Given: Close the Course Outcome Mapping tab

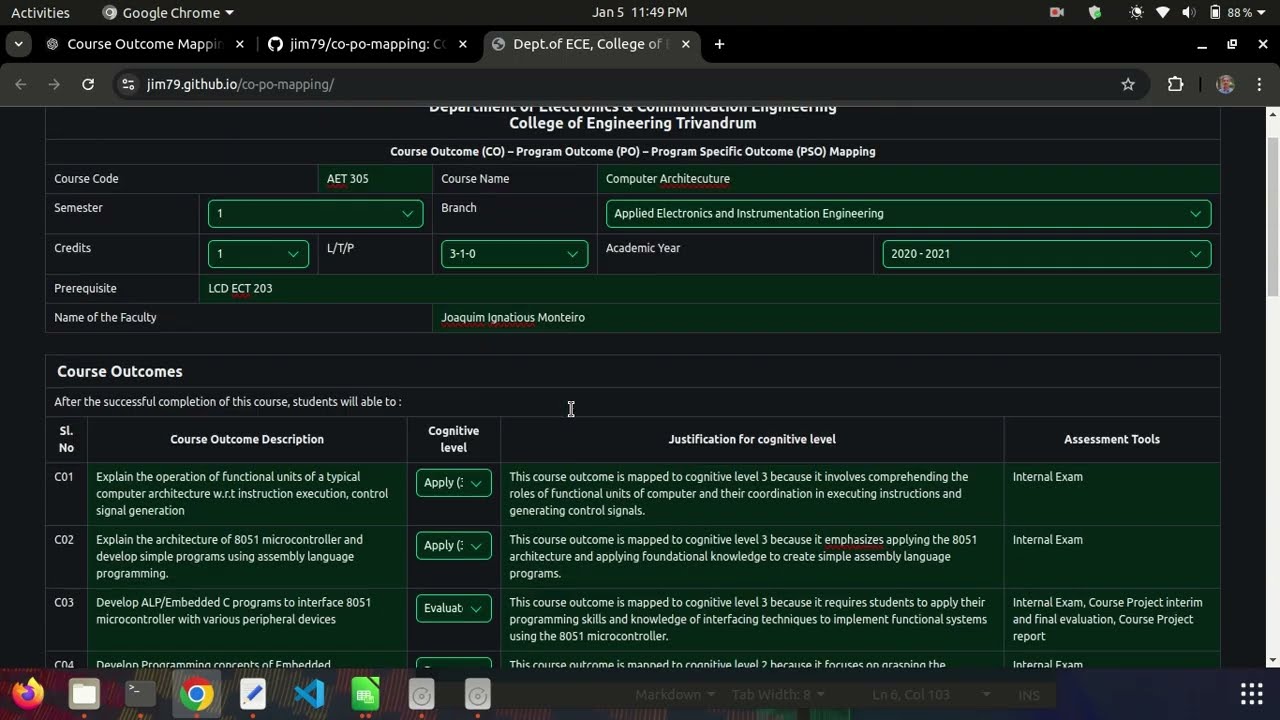Looking at the screenshot, I should point(239,44).
